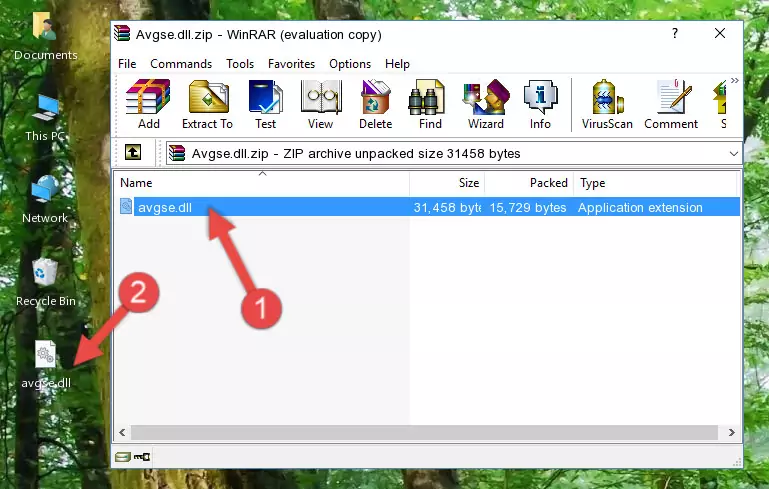This screenshot has width=769, height=489.
Task: Launch the Wizard tool
Action: (x=486, y=104)
